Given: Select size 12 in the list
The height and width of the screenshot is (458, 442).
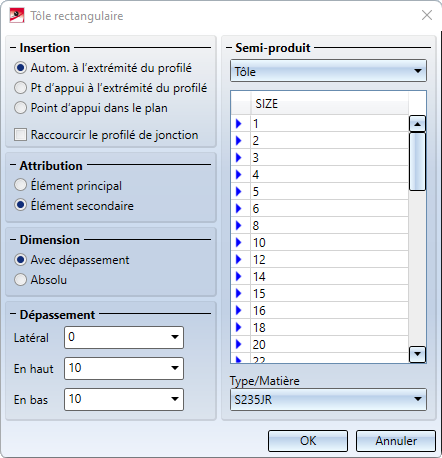Looking at the screenshot, I should pyautogui.click(x=329, y=260).
